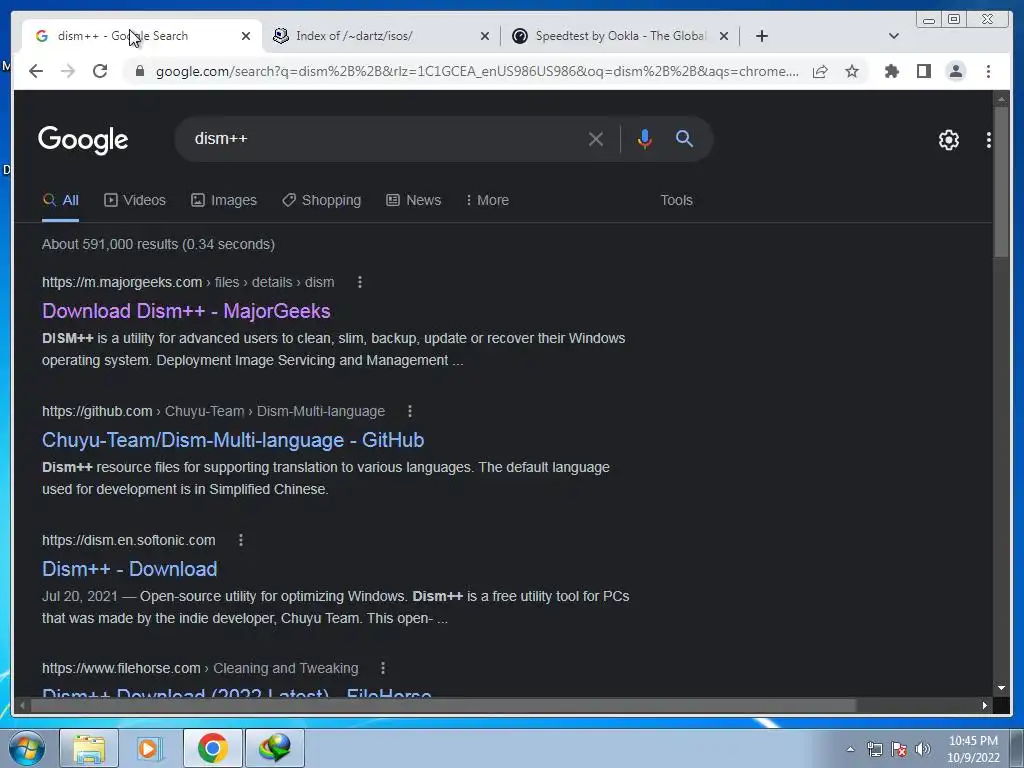Image resolution: width=1024 pixels, height=768 pixels.
Task: Switch to Videos results
Action: [135, 200]
